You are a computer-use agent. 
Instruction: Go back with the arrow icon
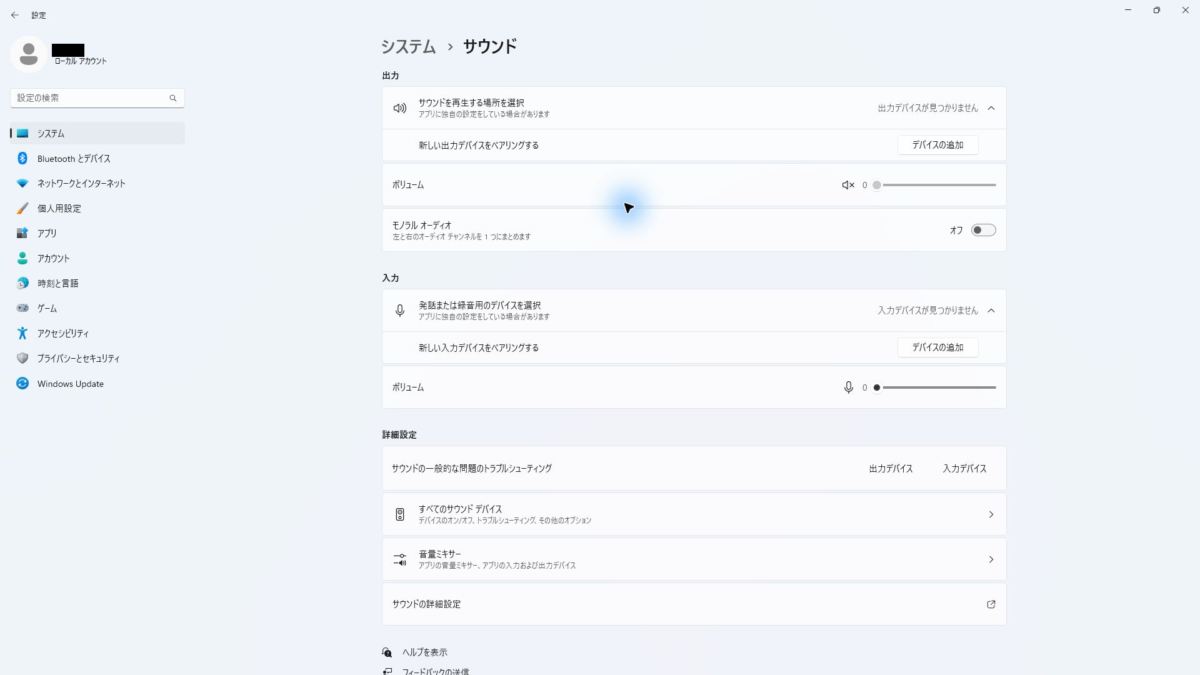(x=14, y=15)
